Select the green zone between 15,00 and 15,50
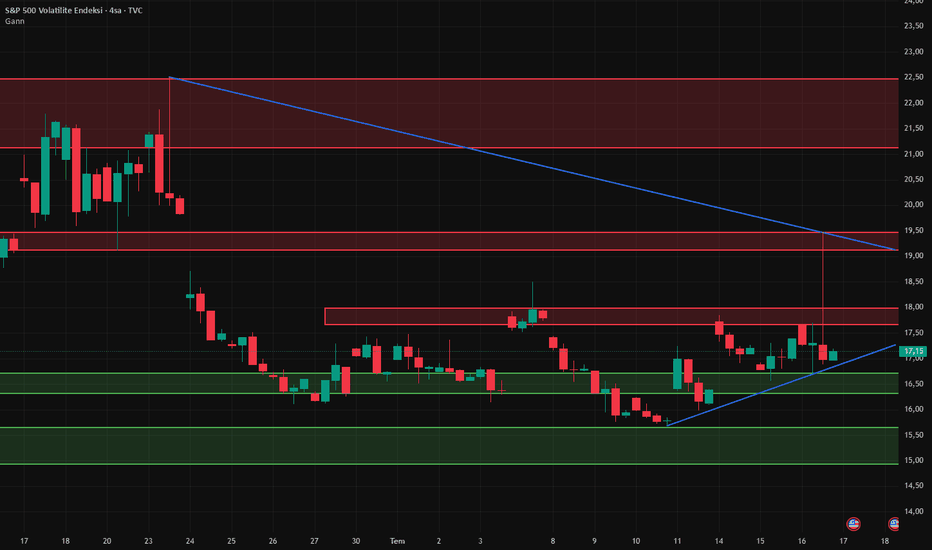 coord(449,445)
